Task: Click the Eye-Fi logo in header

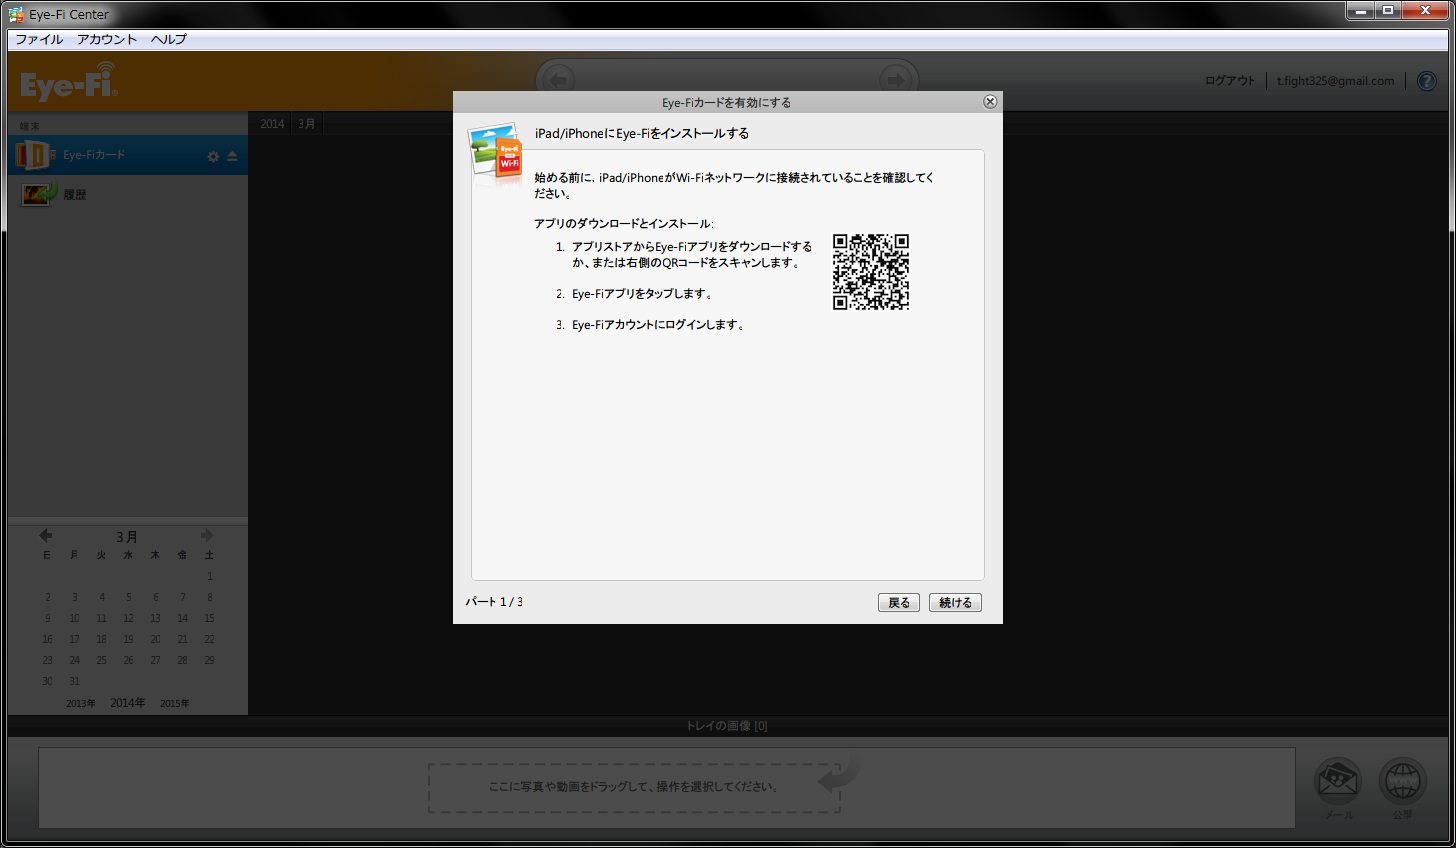Action: pyautogui.click(x=69, y=82)
